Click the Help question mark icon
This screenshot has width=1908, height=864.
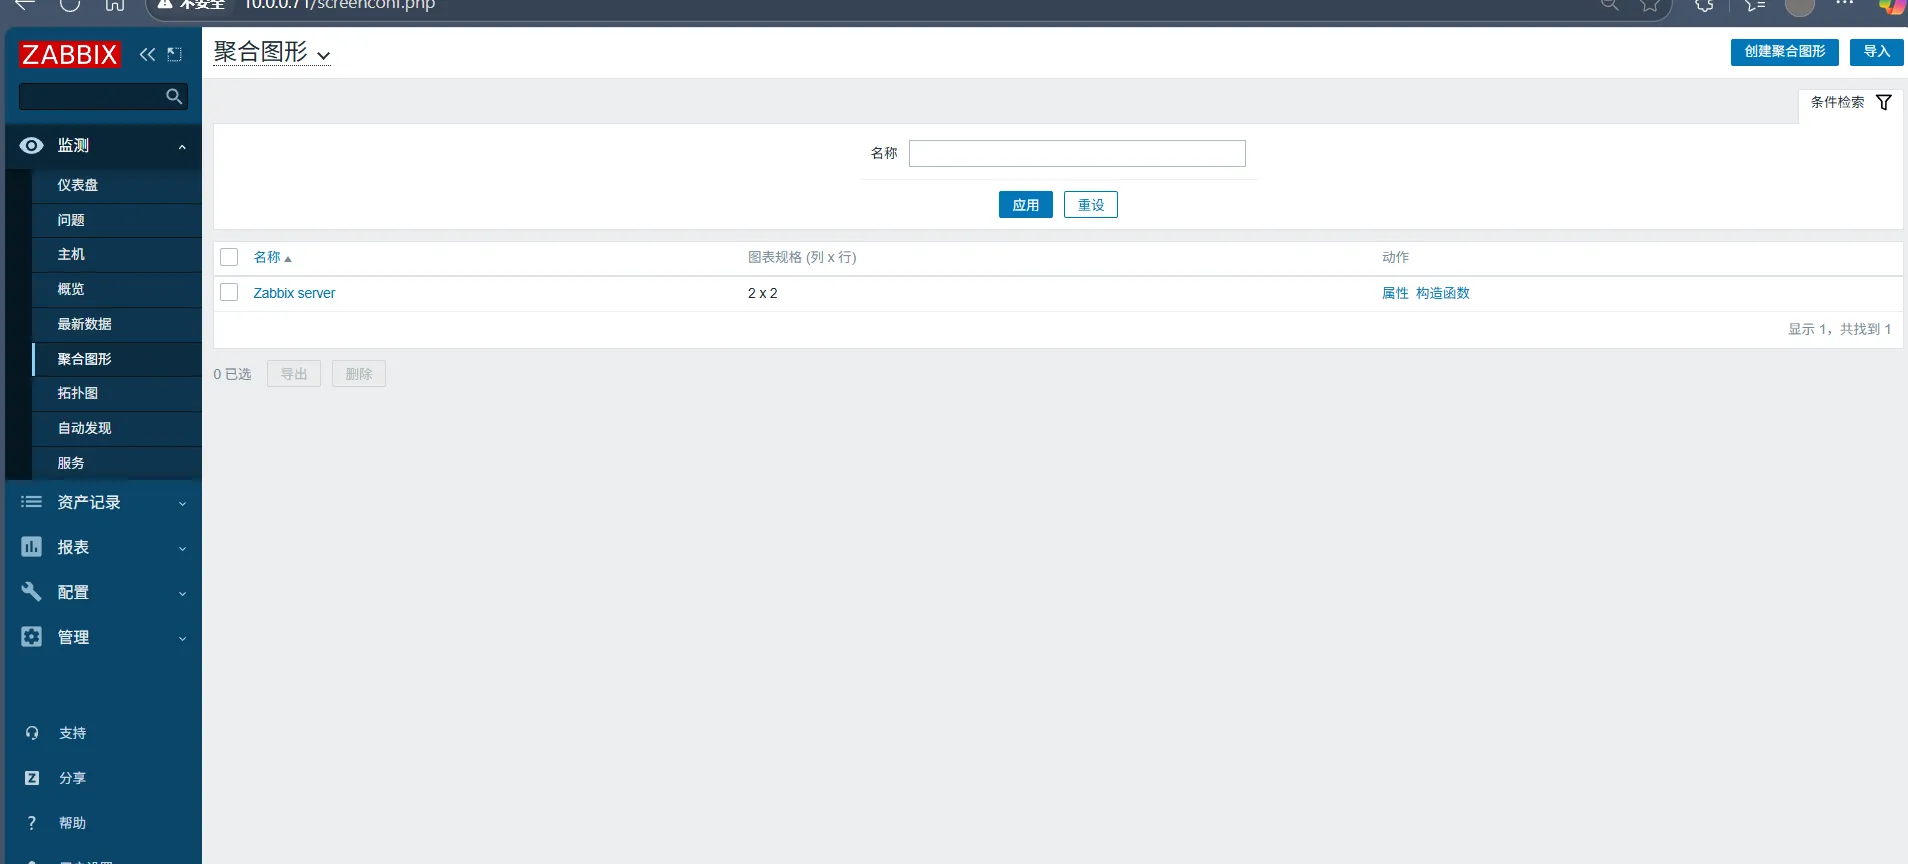point(32,823)
